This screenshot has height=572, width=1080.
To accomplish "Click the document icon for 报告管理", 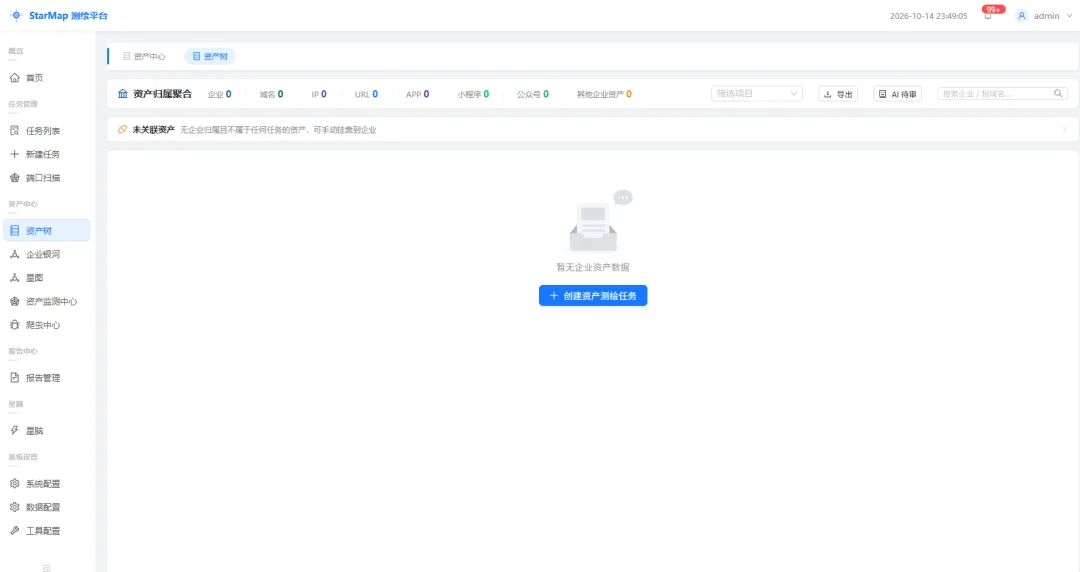I will pos(14,378).
